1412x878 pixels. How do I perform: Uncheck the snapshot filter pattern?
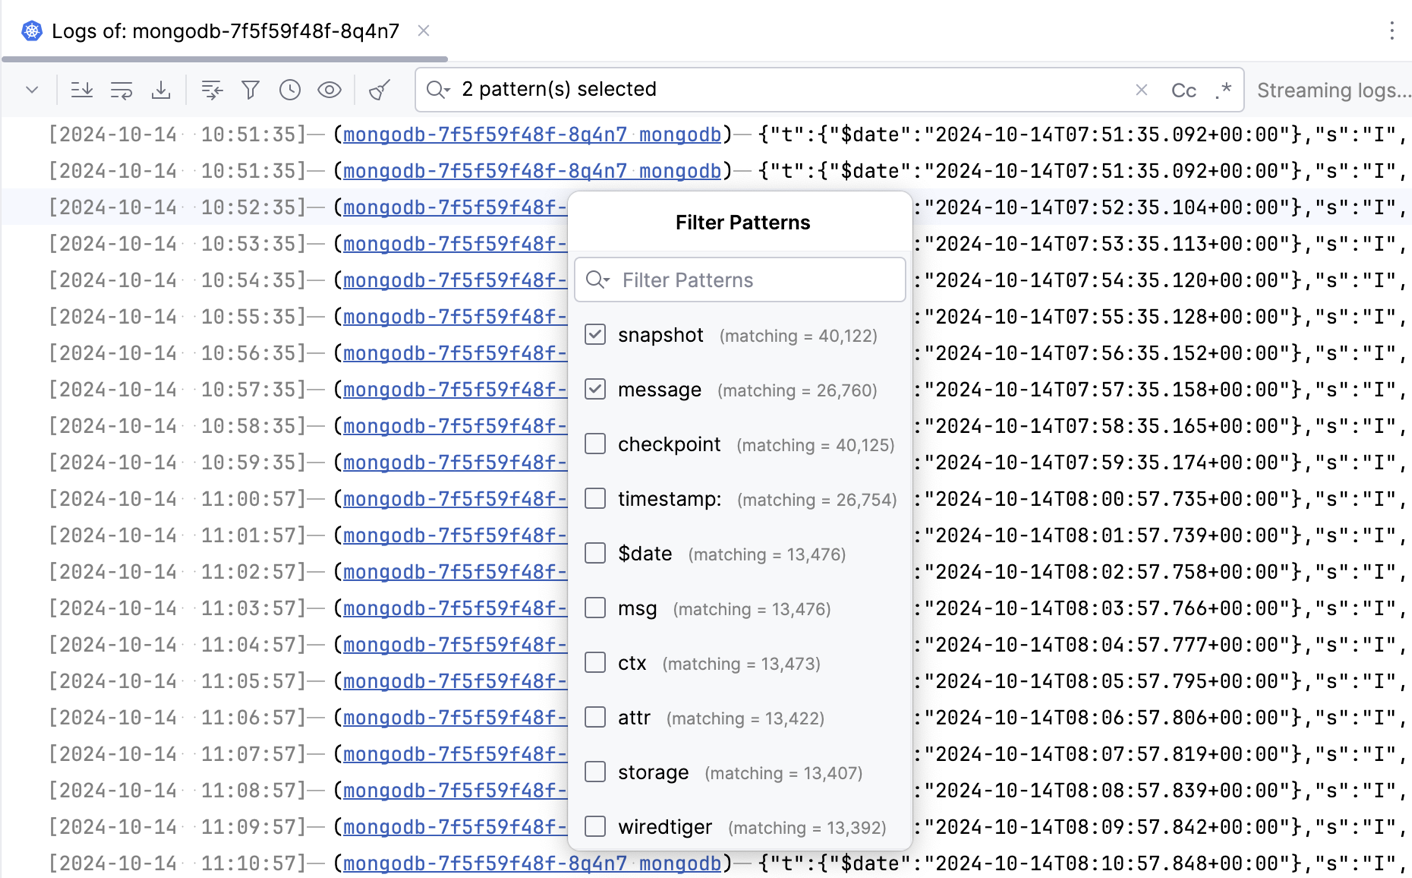tap(595, 335)
